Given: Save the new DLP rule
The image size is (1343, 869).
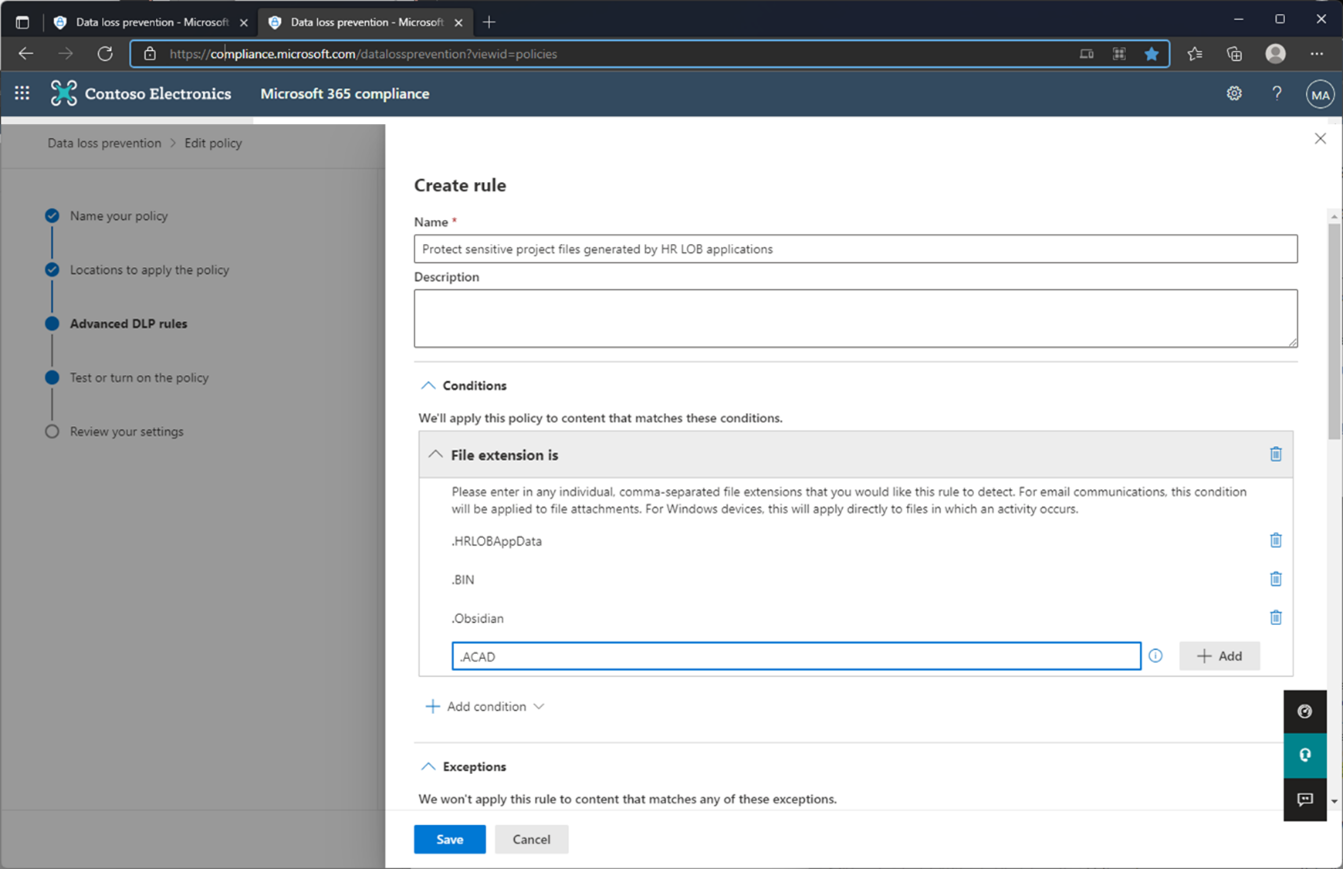Looking at the screenshot, I should (449, 839).
